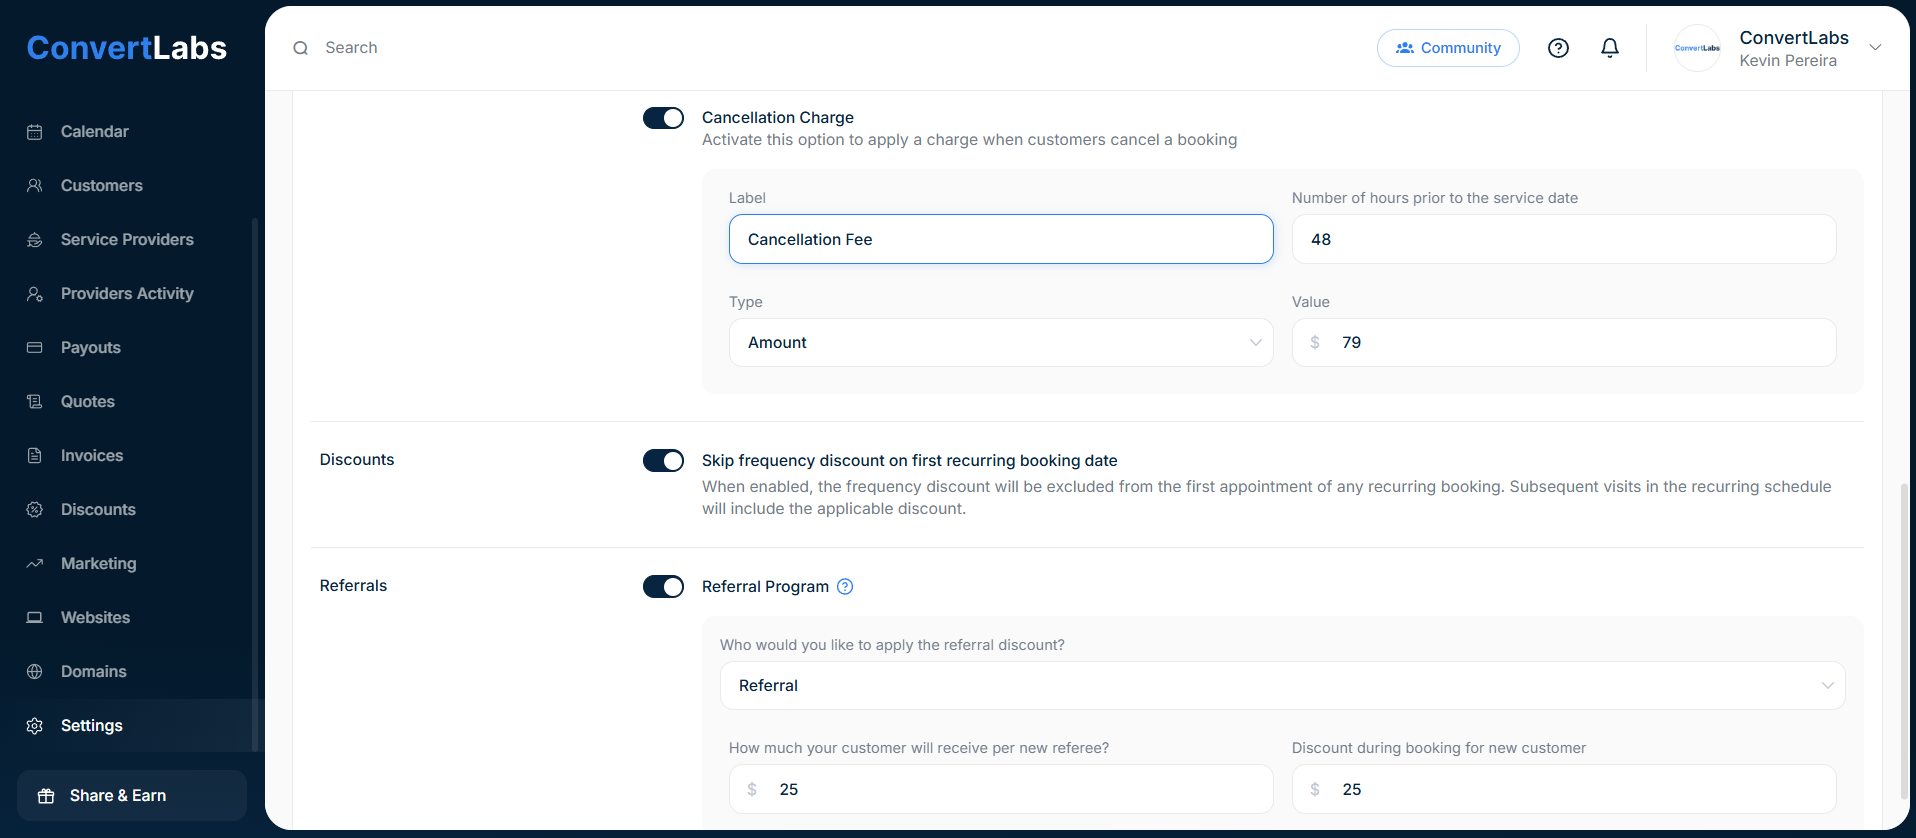Click the hours prior input showing 48
The width and height of the screenshot is (1916, 838).
(x=1563, y=240)
